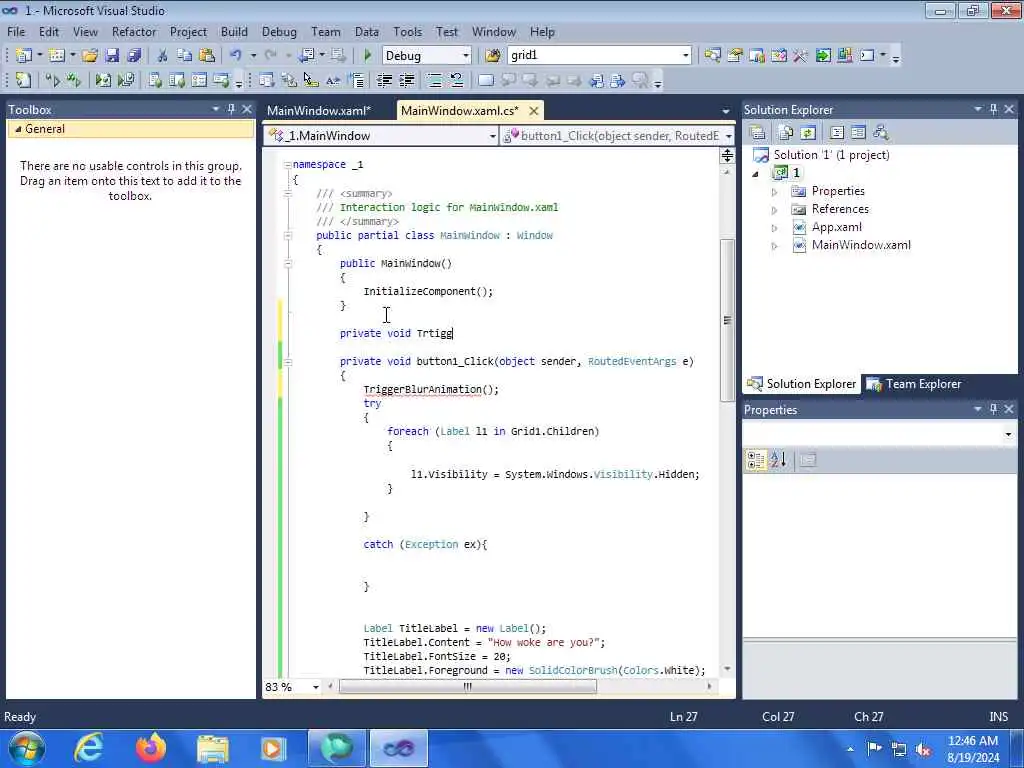Viewport: 1024px width, 768px height.
Task: Open the Debug menu
Action: point(279,31)
